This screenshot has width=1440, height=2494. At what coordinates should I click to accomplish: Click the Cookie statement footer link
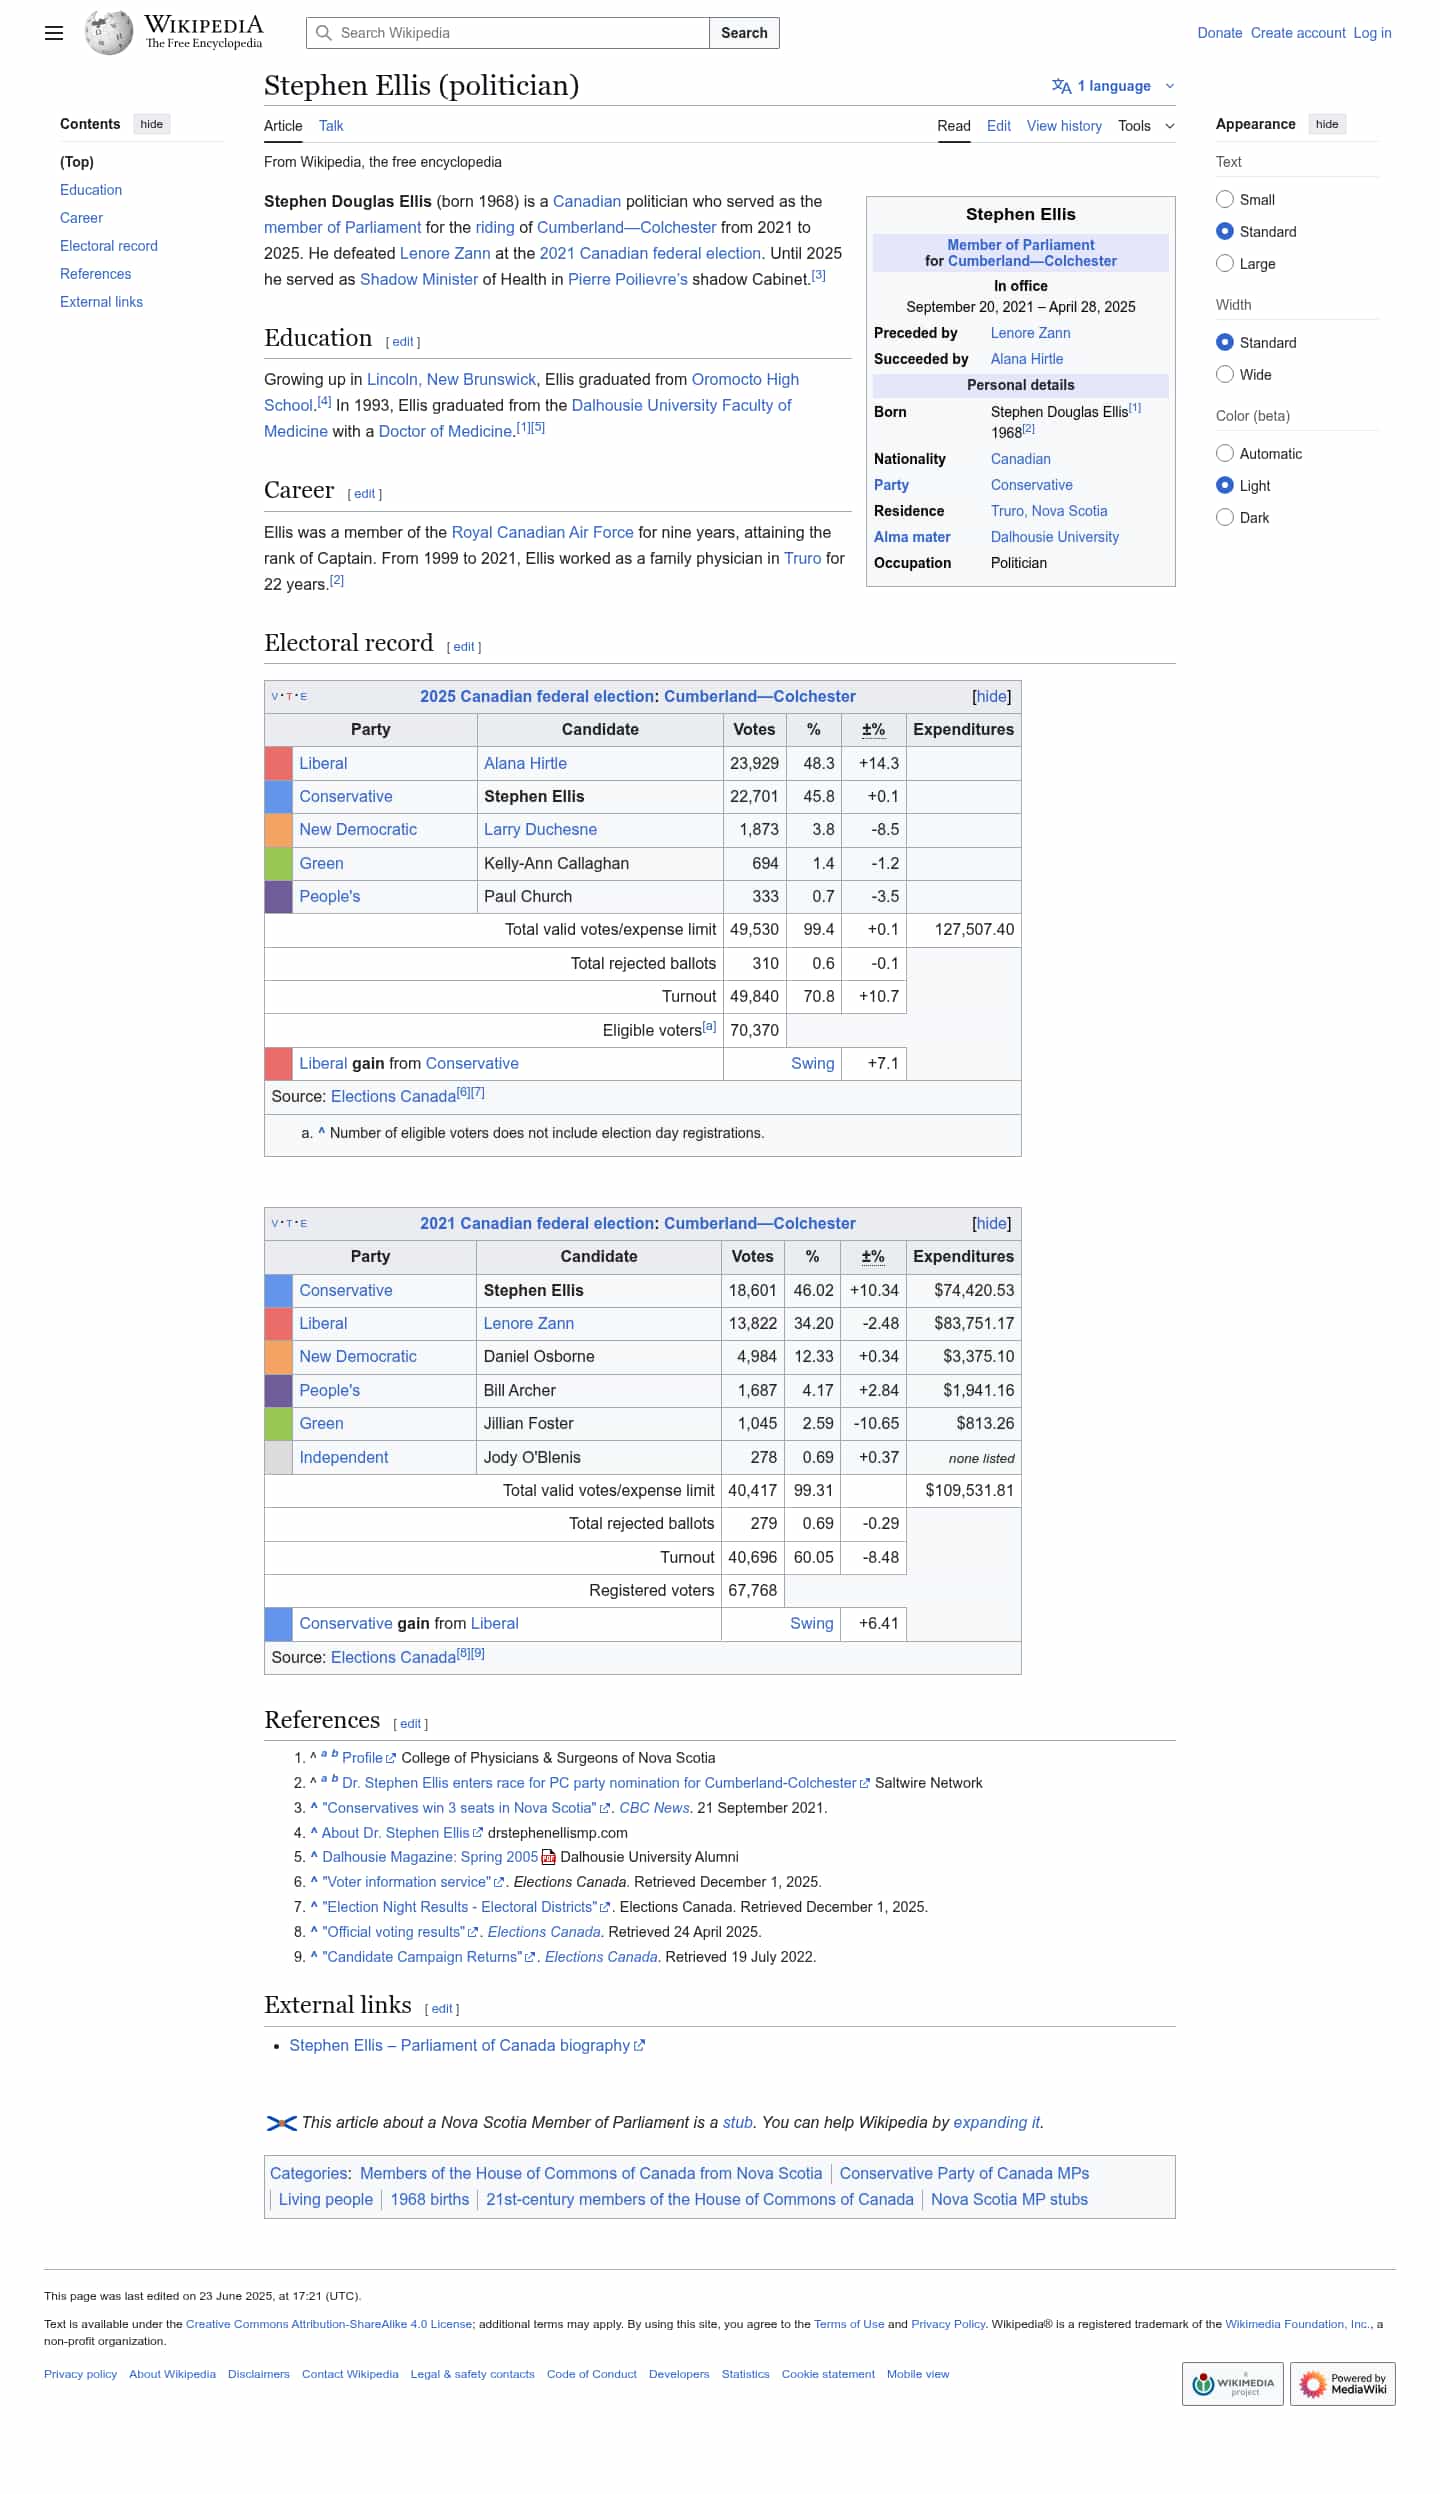coord(828,2374)
